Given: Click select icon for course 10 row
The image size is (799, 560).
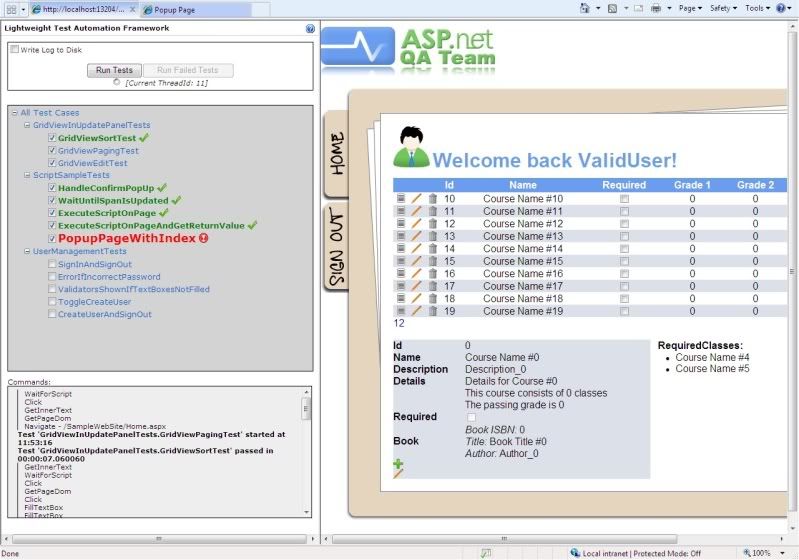Looking at the screenshot, I should pos(401,198).
